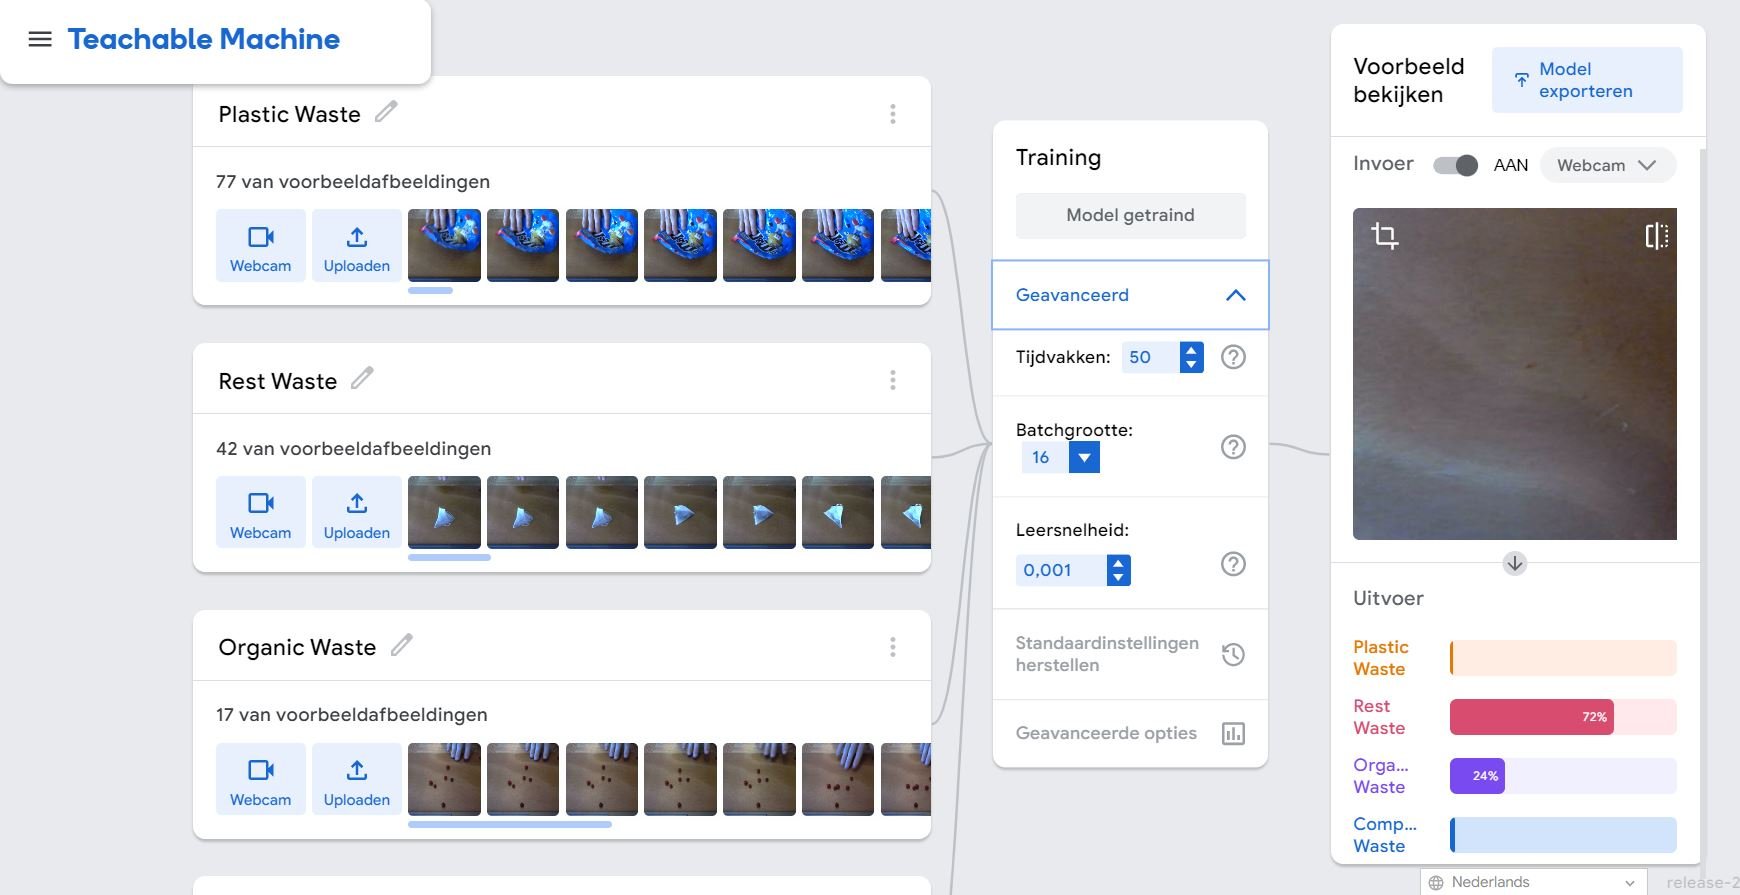Select first Plastic Waste sample thumbnail
The height and width of the screenshot is (895, 1740).
click(444, 245)
